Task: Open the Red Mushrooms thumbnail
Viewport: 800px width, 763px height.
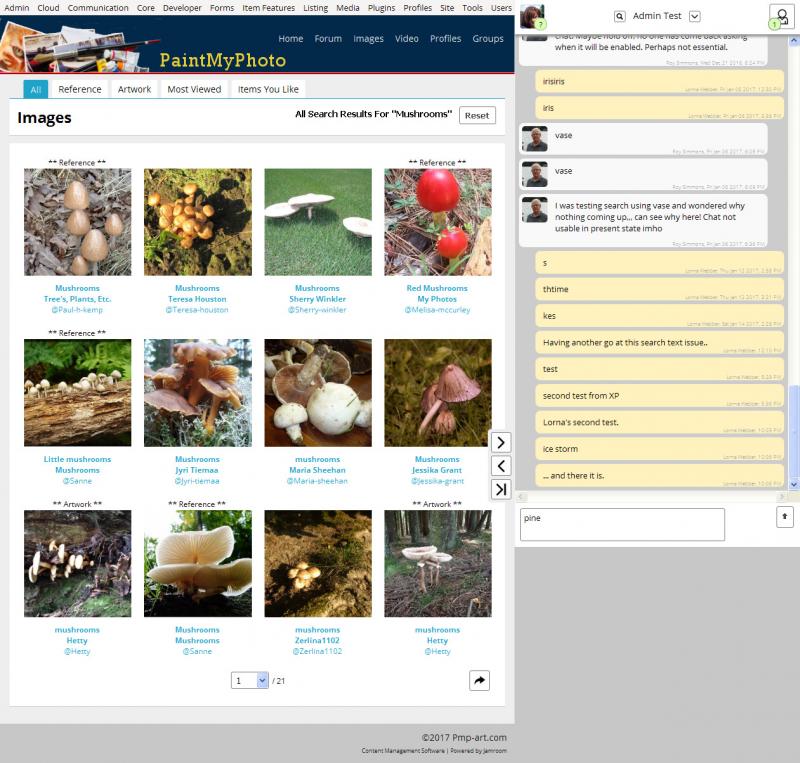Action: point(438,222)
